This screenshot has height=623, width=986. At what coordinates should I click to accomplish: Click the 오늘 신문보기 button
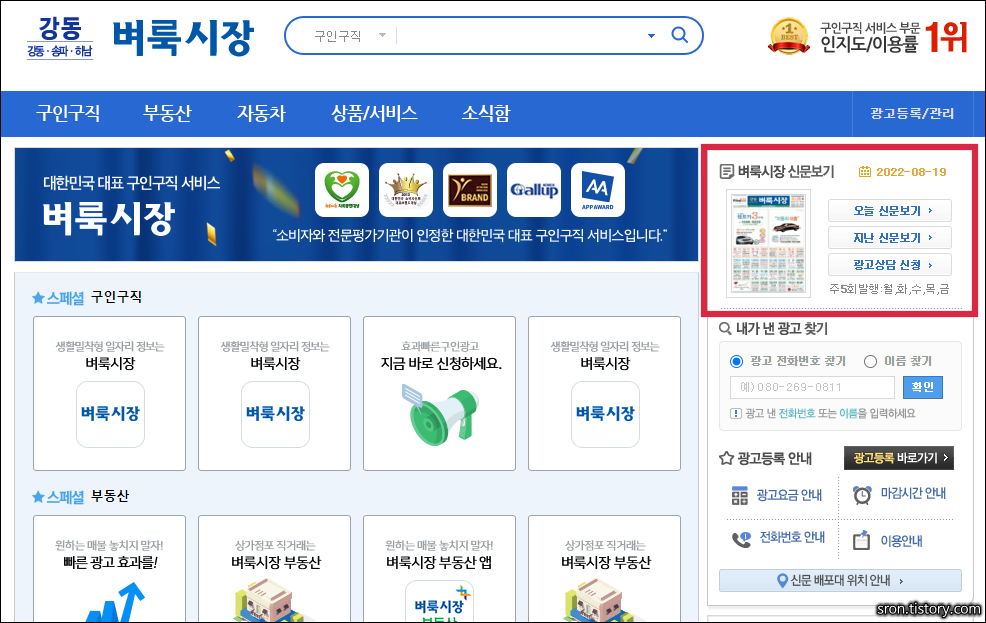[890, 211]
